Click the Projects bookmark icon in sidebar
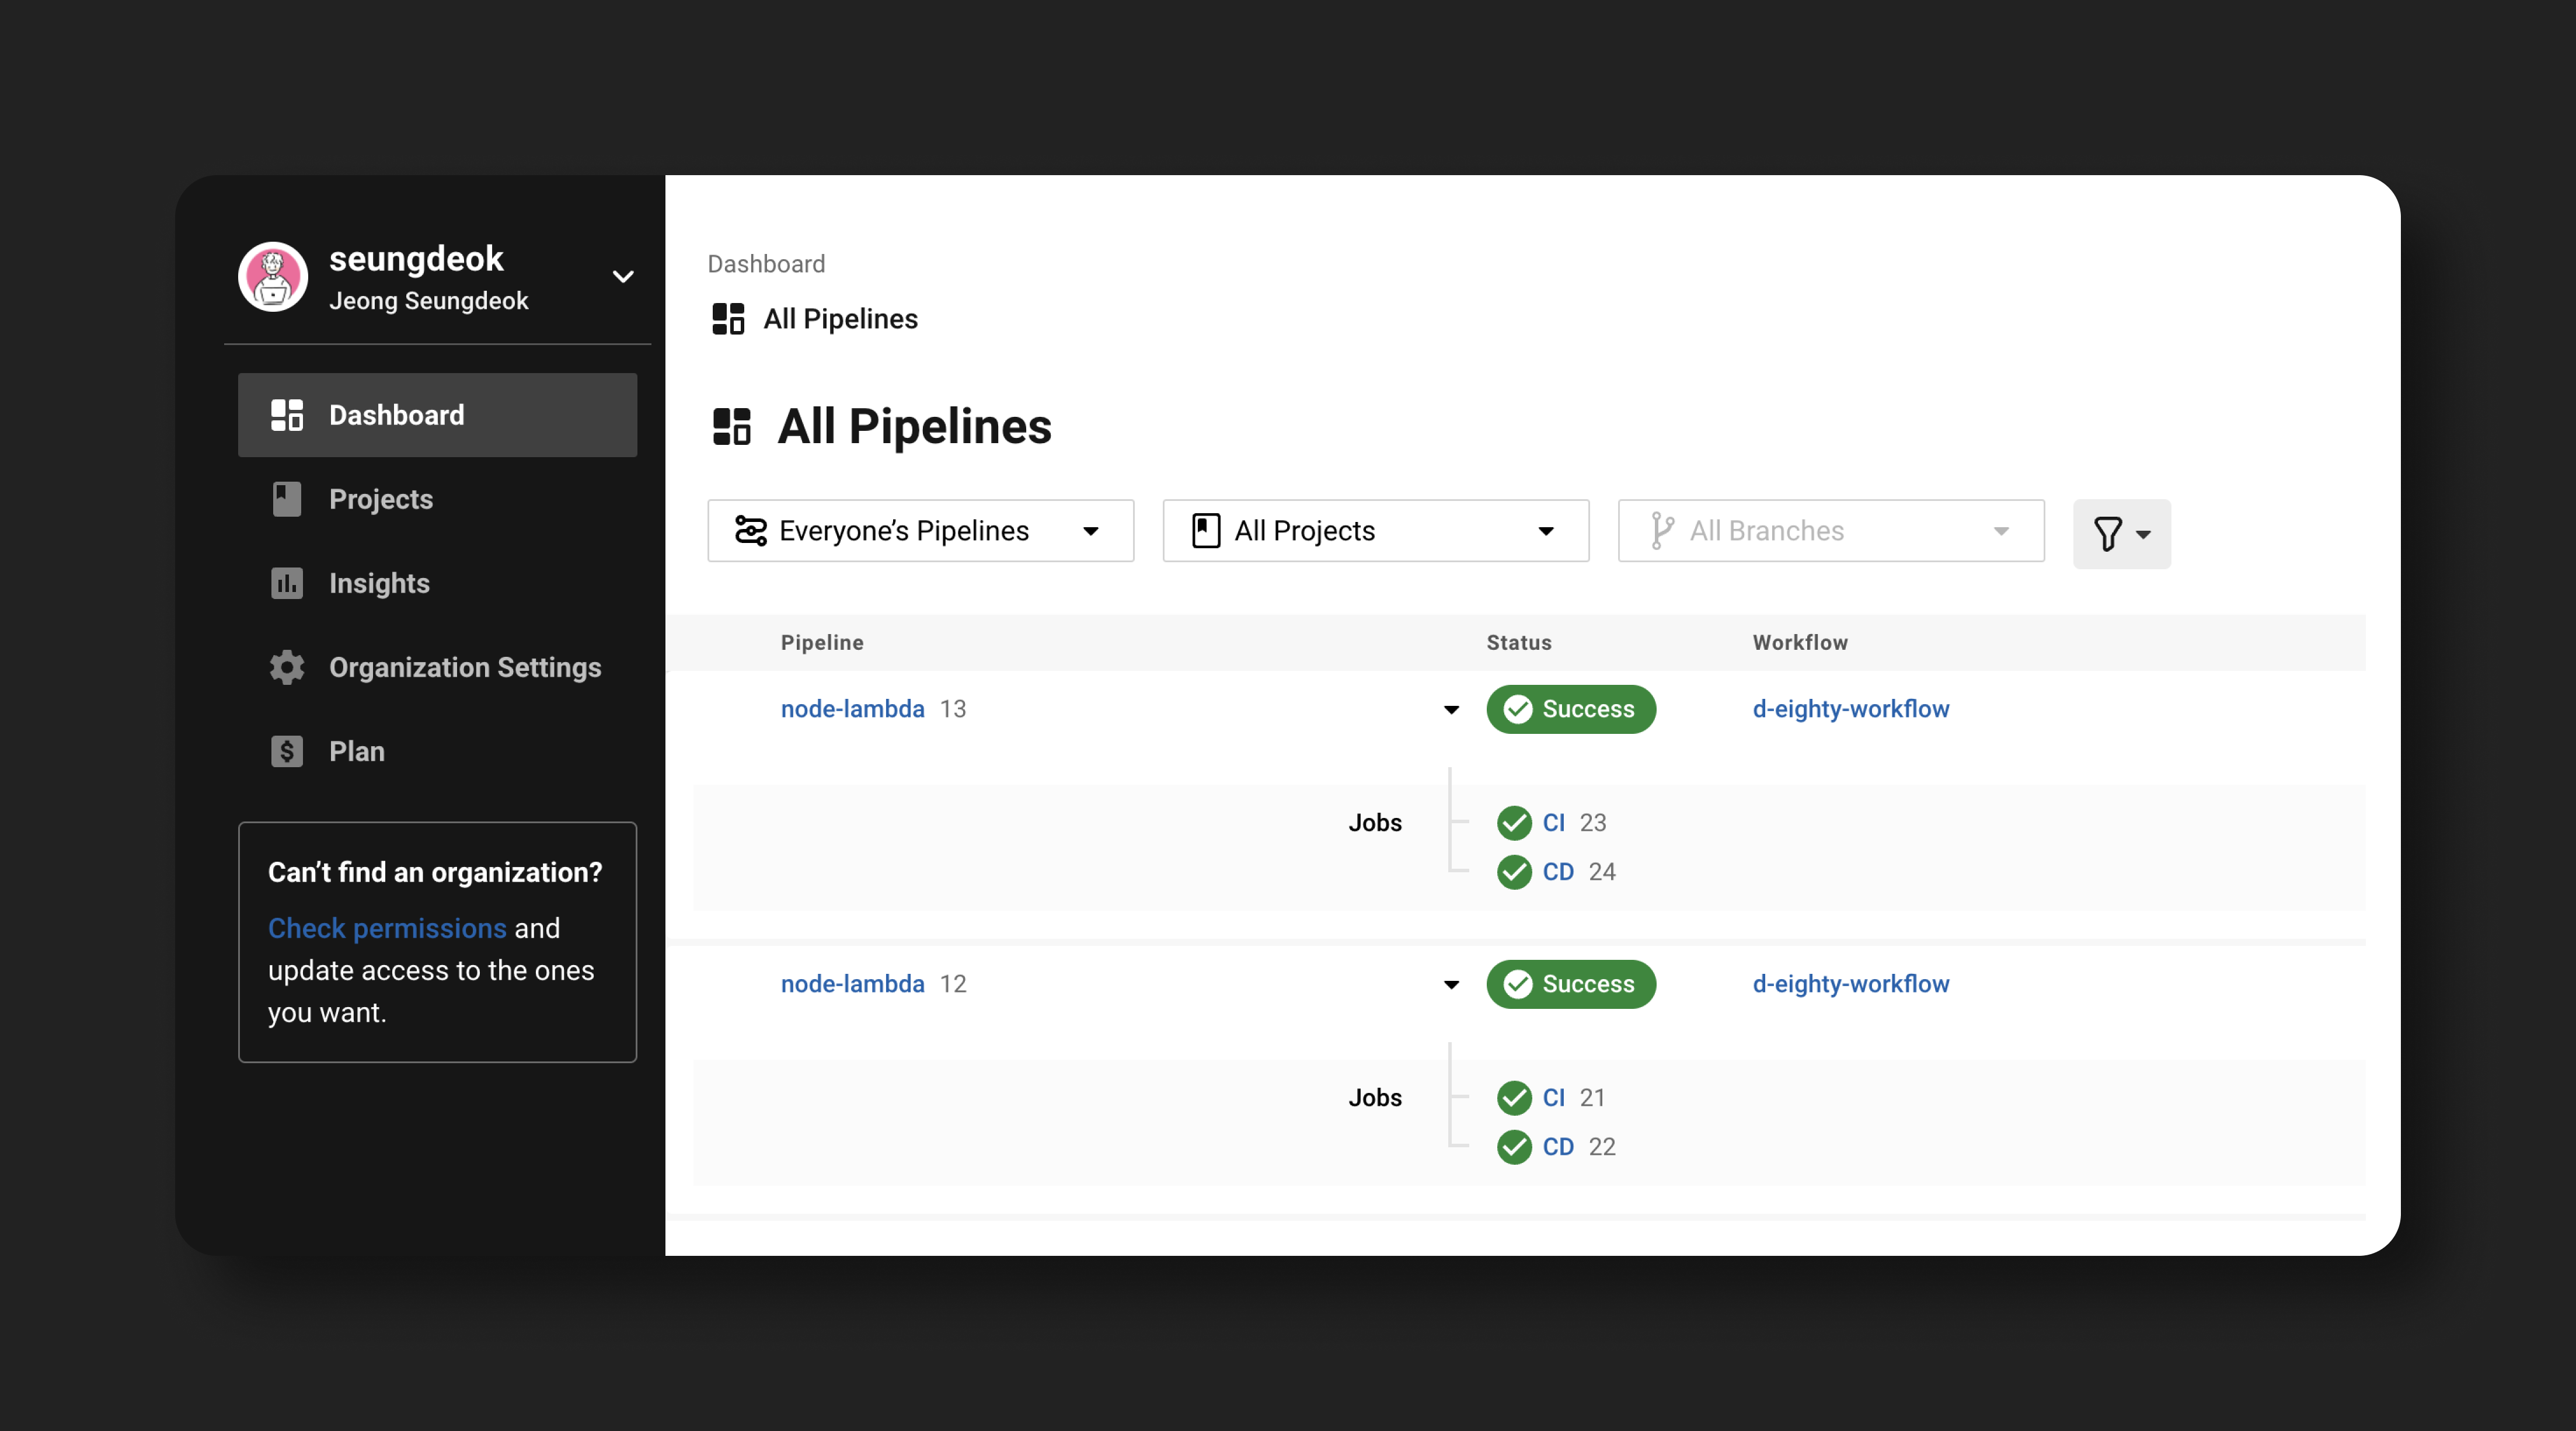The width and height of the screenshot is (2576, 1431). click(287, 499)
